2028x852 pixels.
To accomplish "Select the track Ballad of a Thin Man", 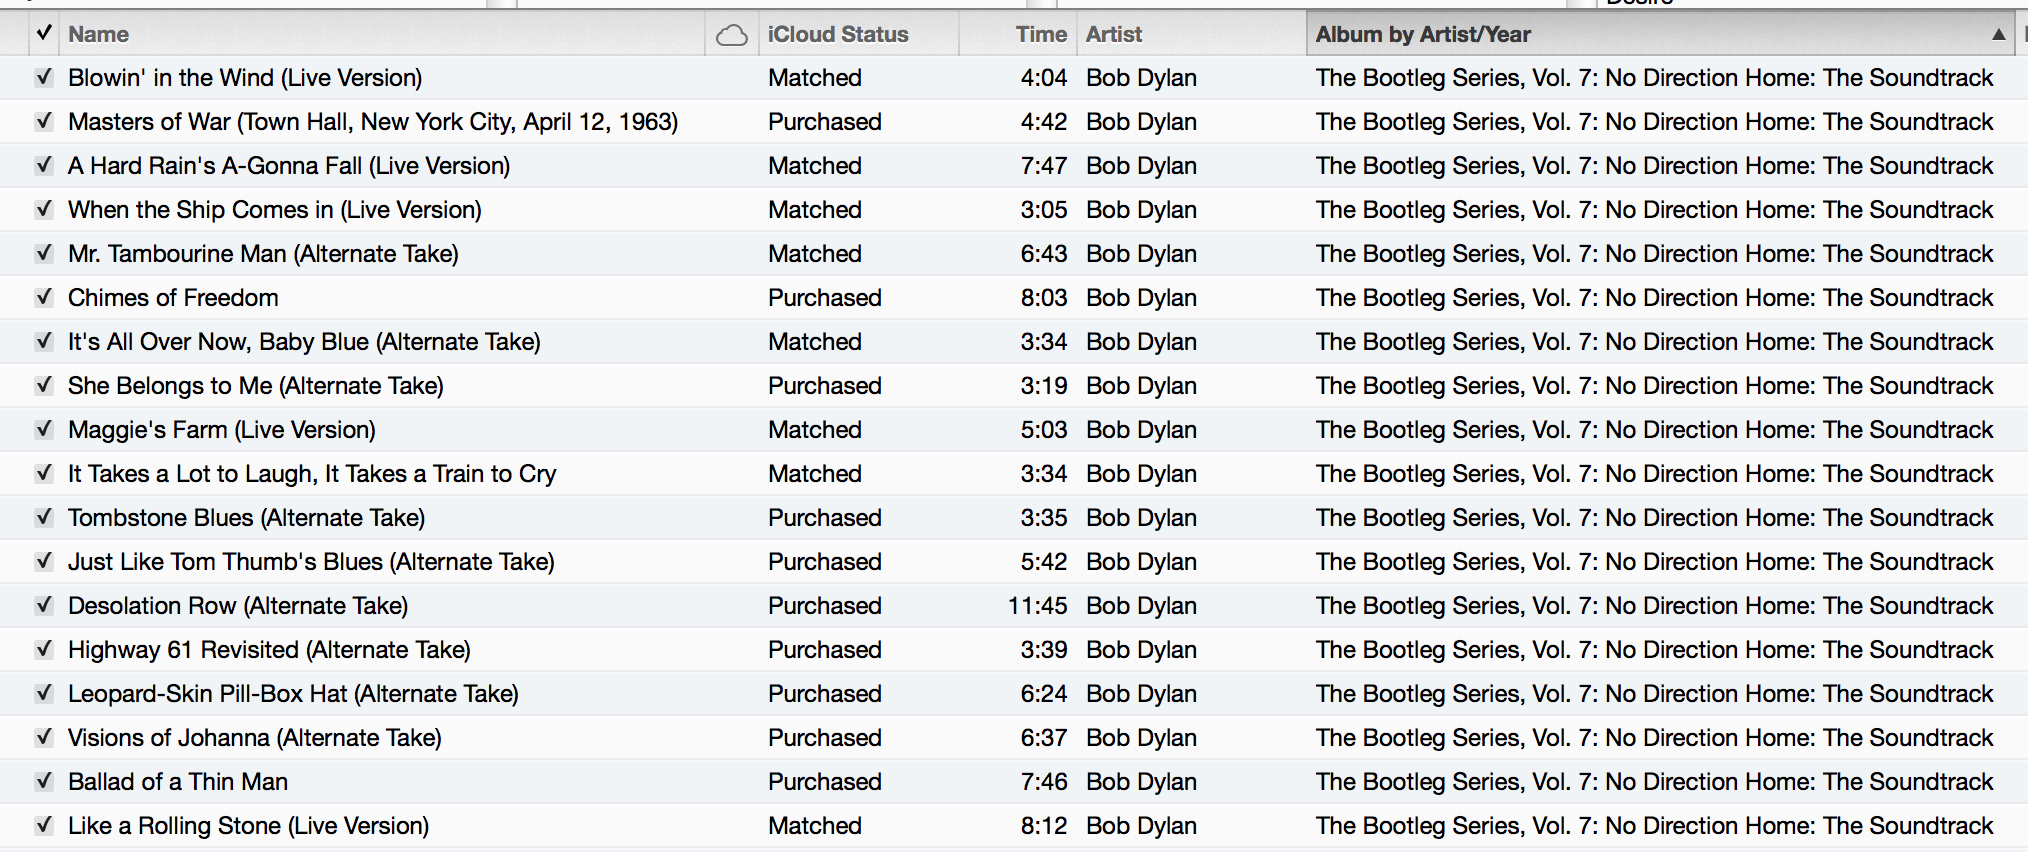I will tap(178, 782).
